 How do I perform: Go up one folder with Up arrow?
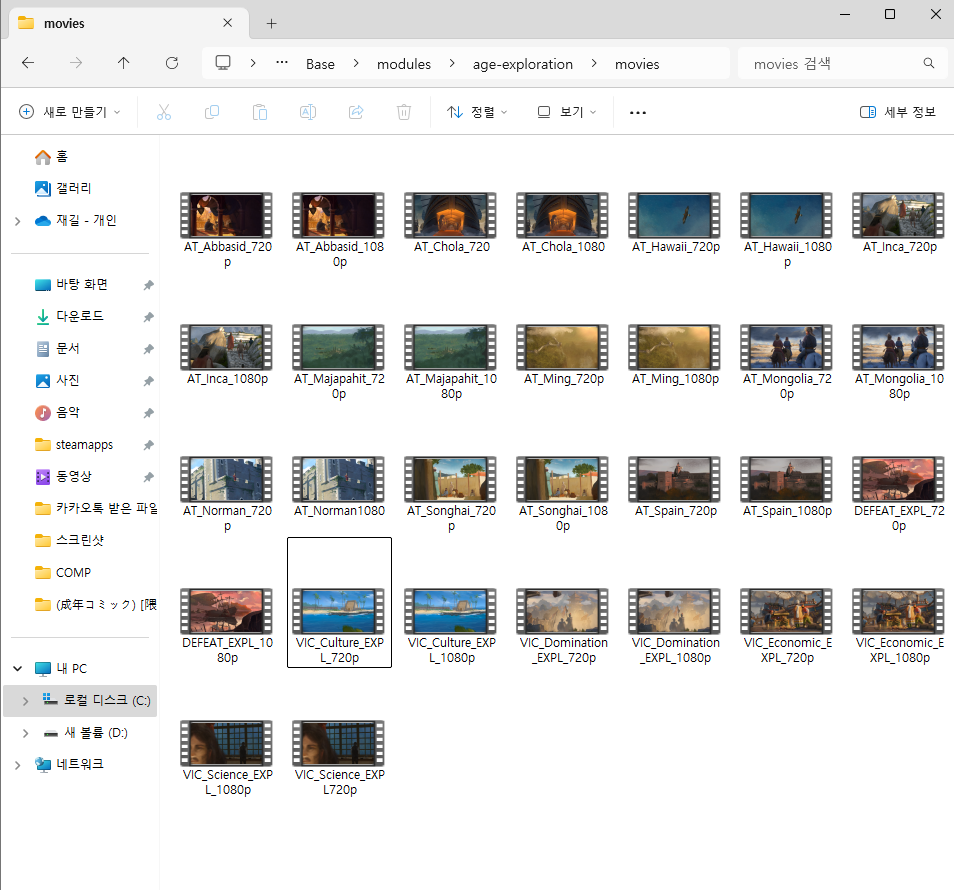[124, 63]
